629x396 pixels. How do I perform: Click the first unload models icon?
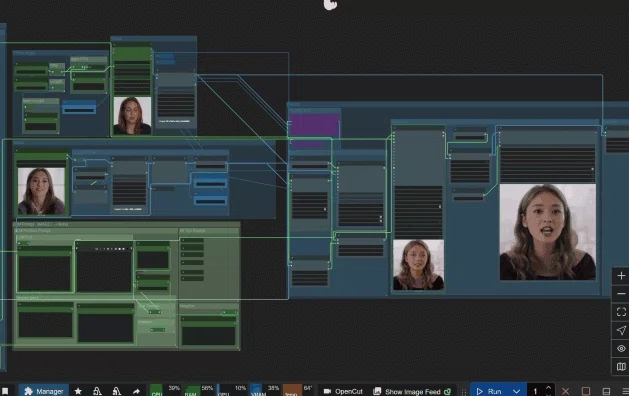click(x=97, y=391)
